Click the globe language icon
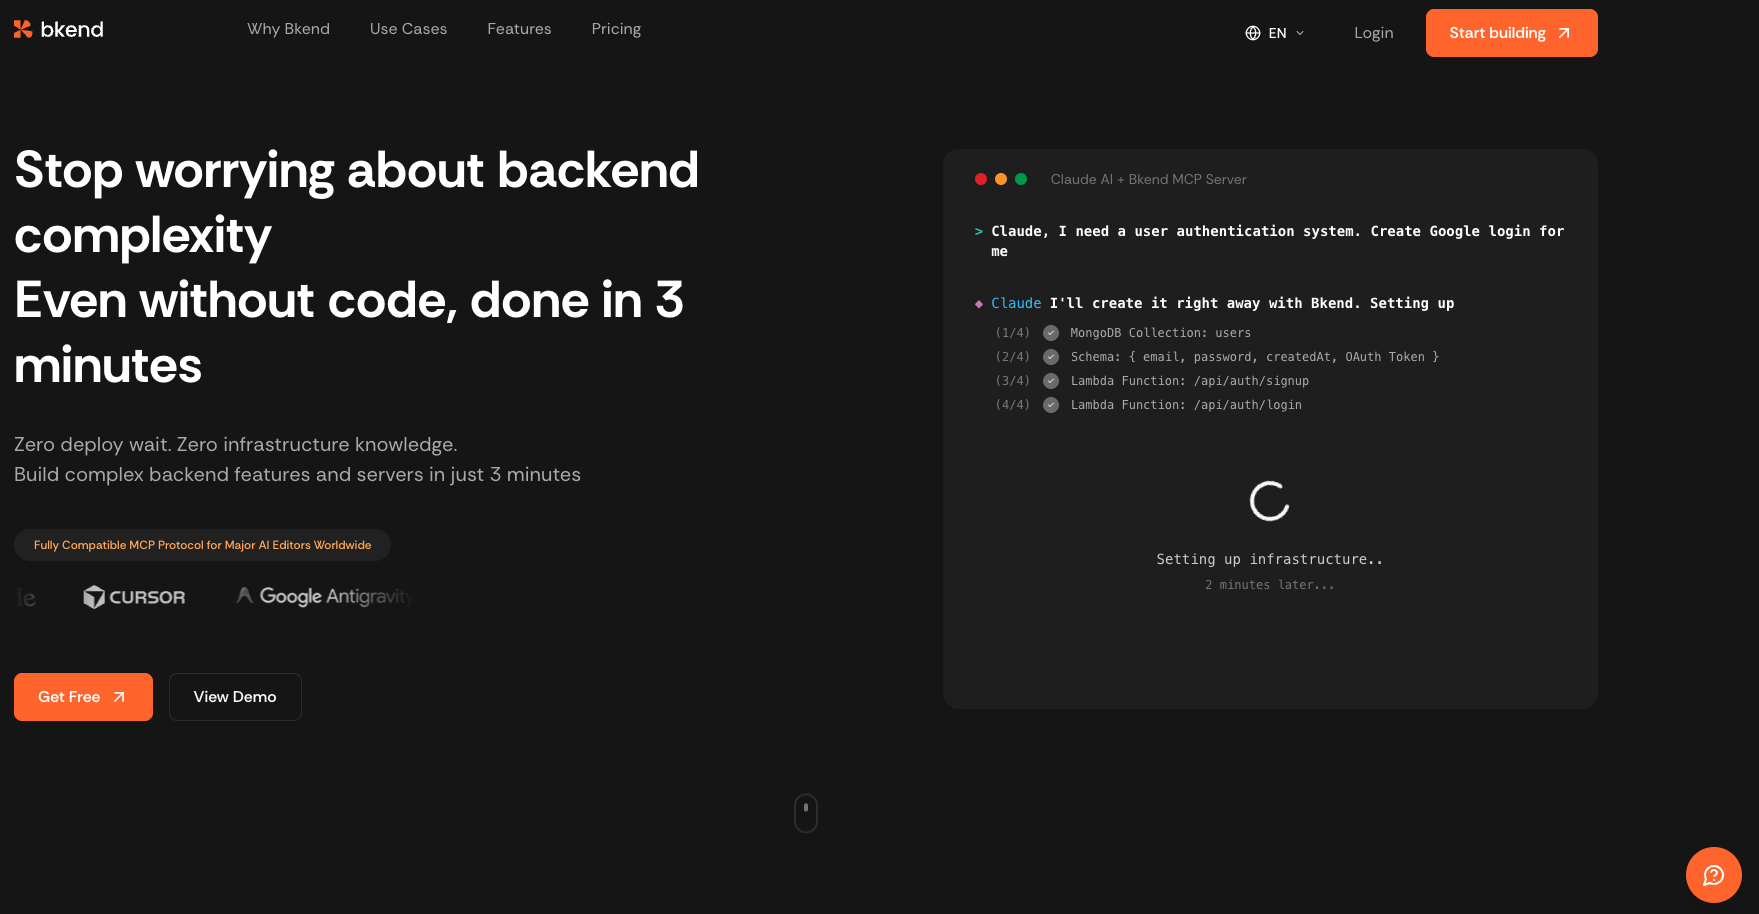The height and width of the screenshot is (914, 1759). (1252, 33)
